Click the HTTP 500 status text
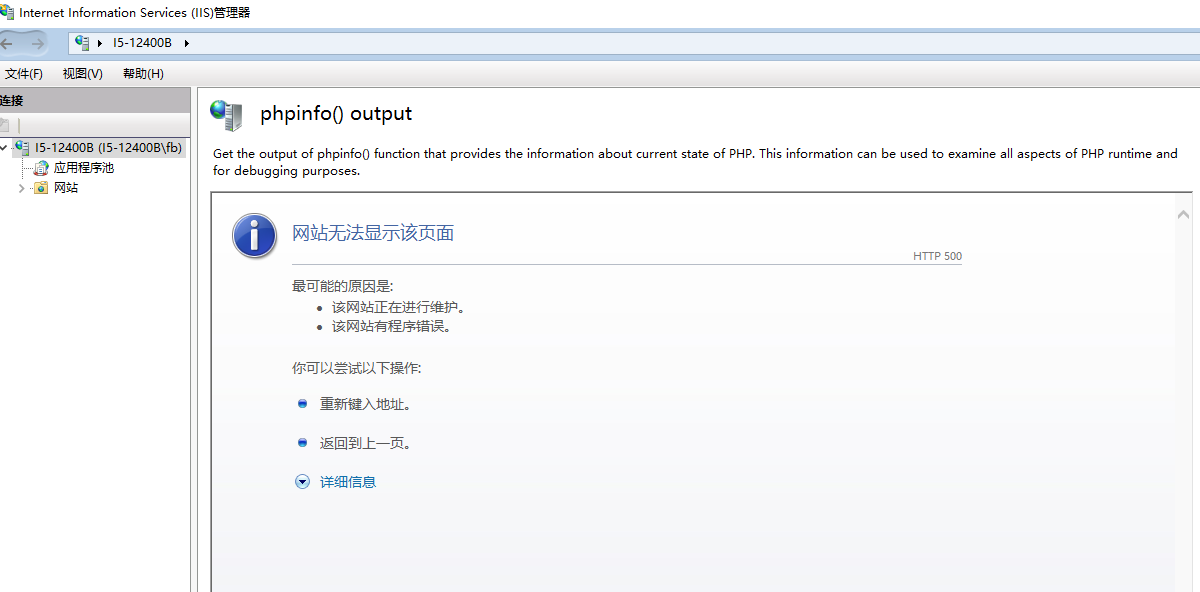1200x592 pixels. (x=937, y=256)
